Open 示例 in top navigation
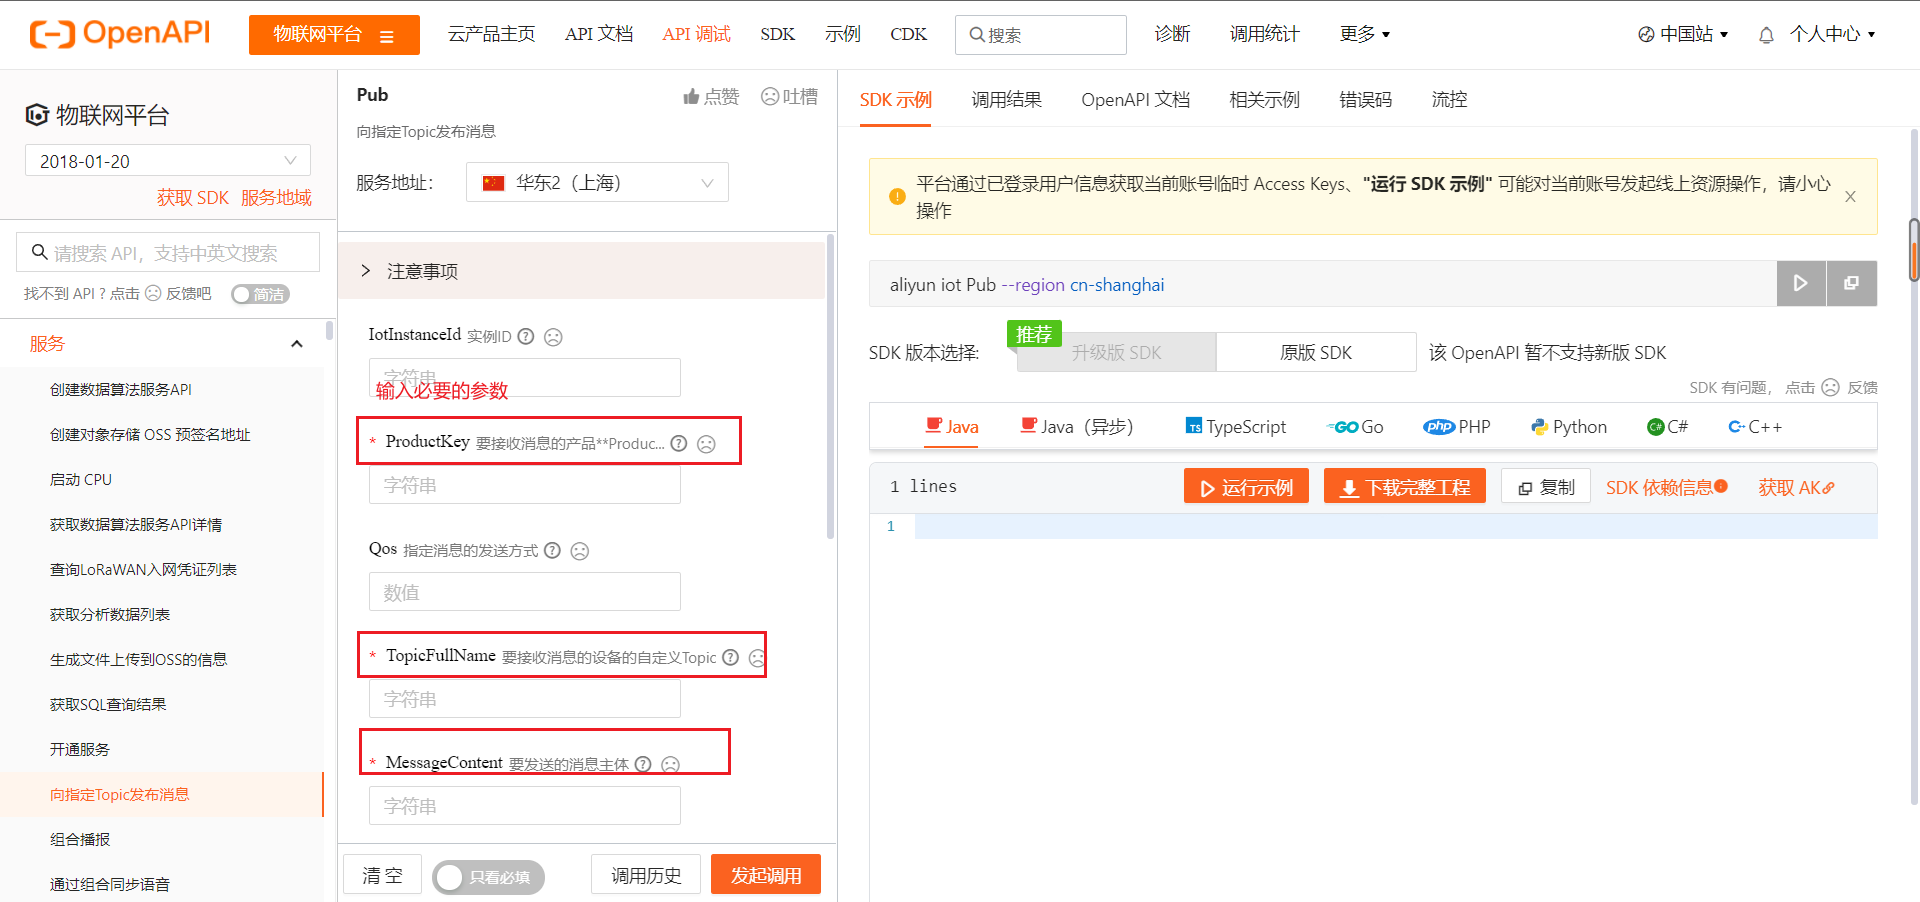This screenshot has height=902, width=1920. [x=842, y=34]
